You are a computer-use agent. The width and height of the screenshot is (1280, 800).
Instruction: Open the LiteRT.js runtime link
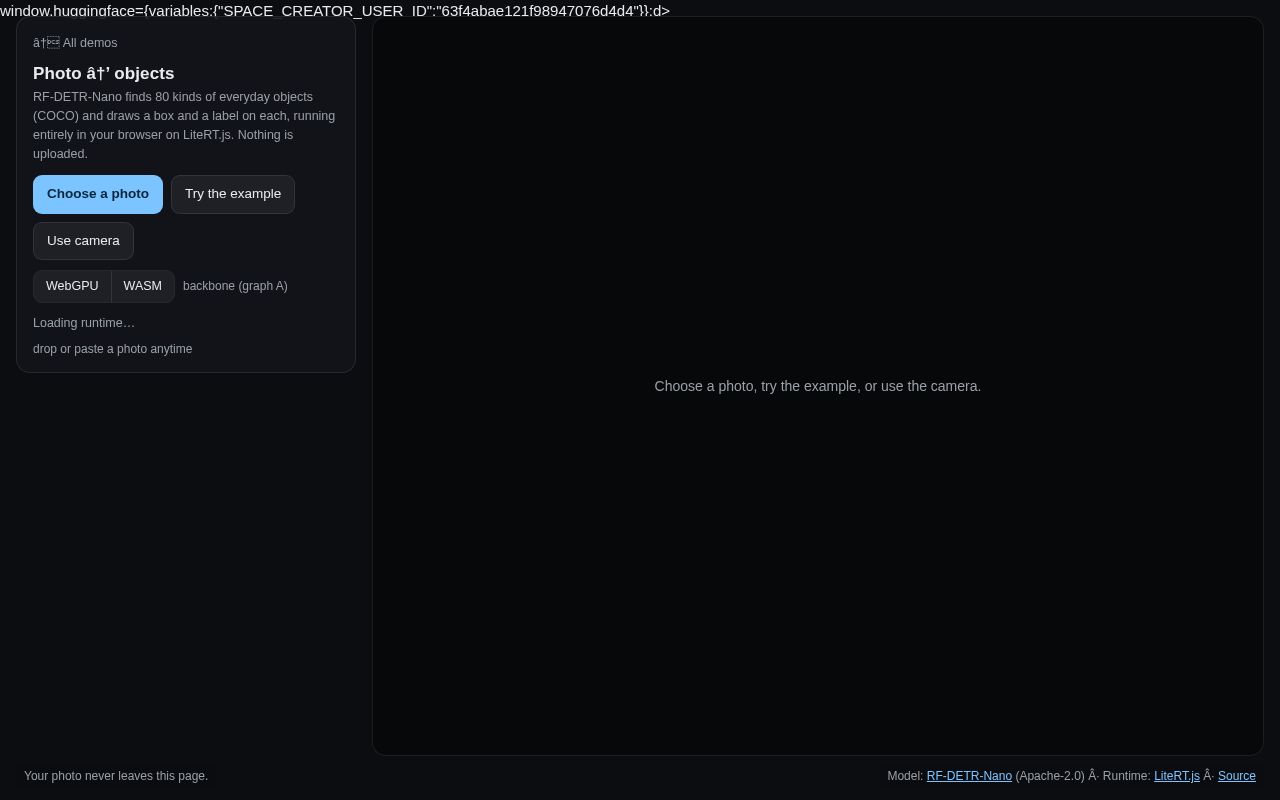[1177, 776]
